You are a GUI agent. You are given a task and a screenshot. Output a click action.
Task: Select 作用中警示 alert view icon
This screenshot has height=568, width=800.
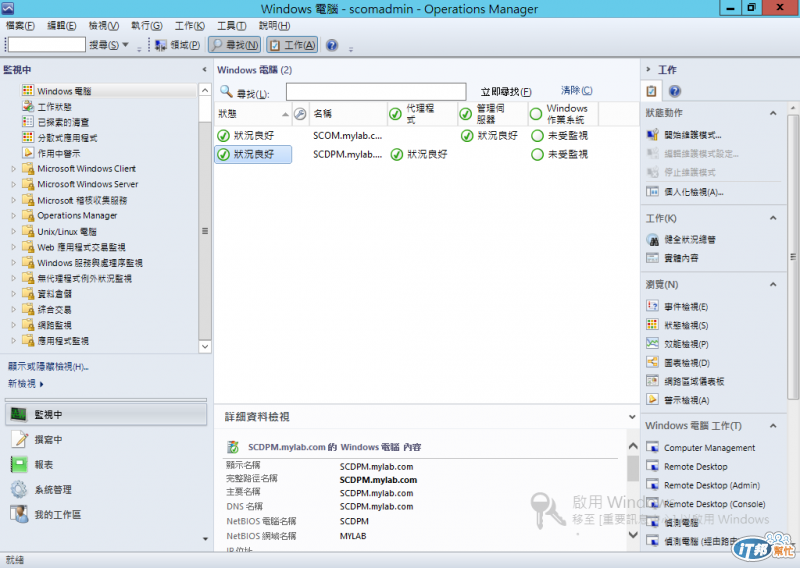pyautogui.click(x=28, y=153)
